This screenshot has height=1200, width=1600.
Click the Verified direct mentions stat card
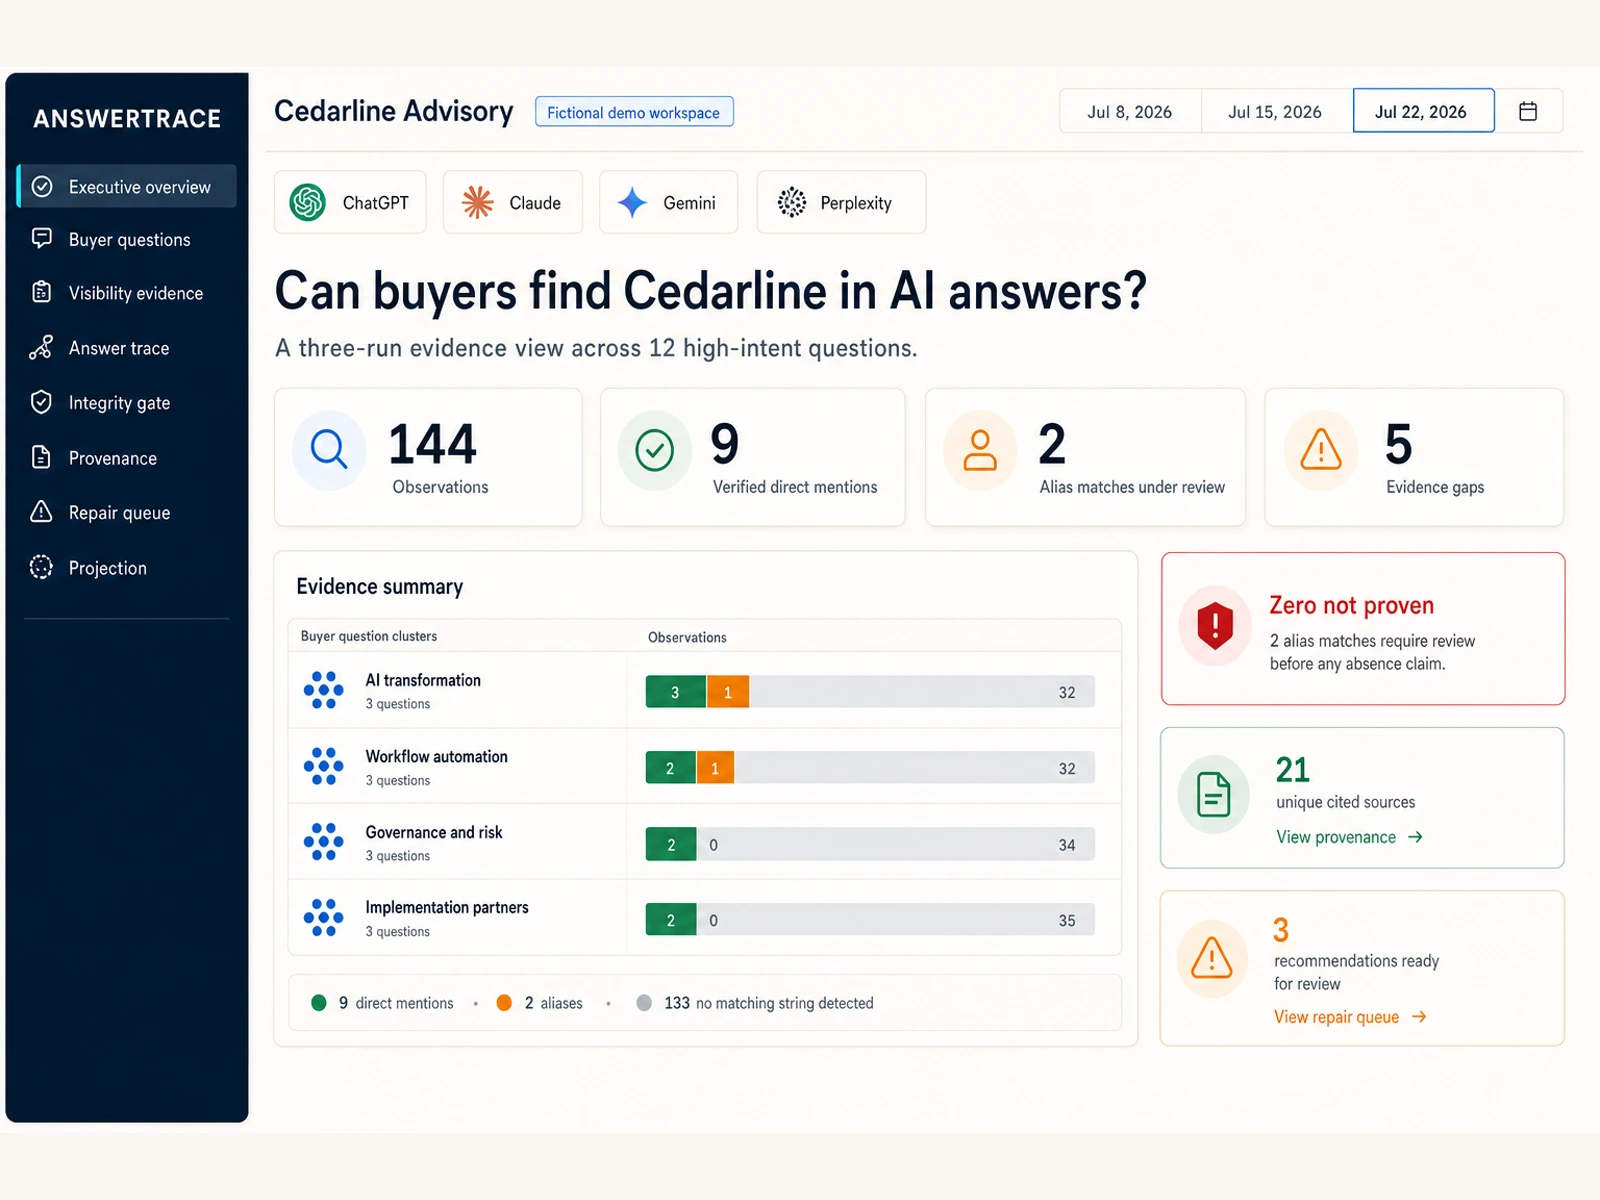click(753, 457)
